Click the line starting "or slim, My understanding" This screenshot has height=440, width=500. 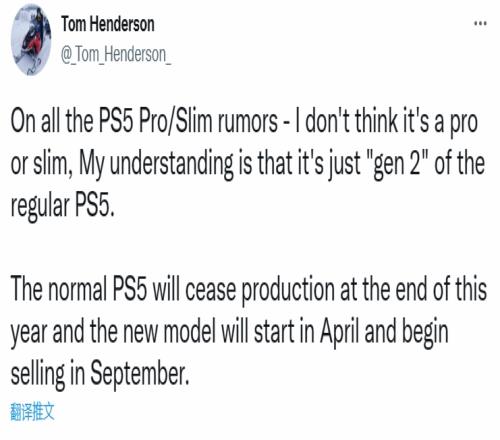[247, 165]
